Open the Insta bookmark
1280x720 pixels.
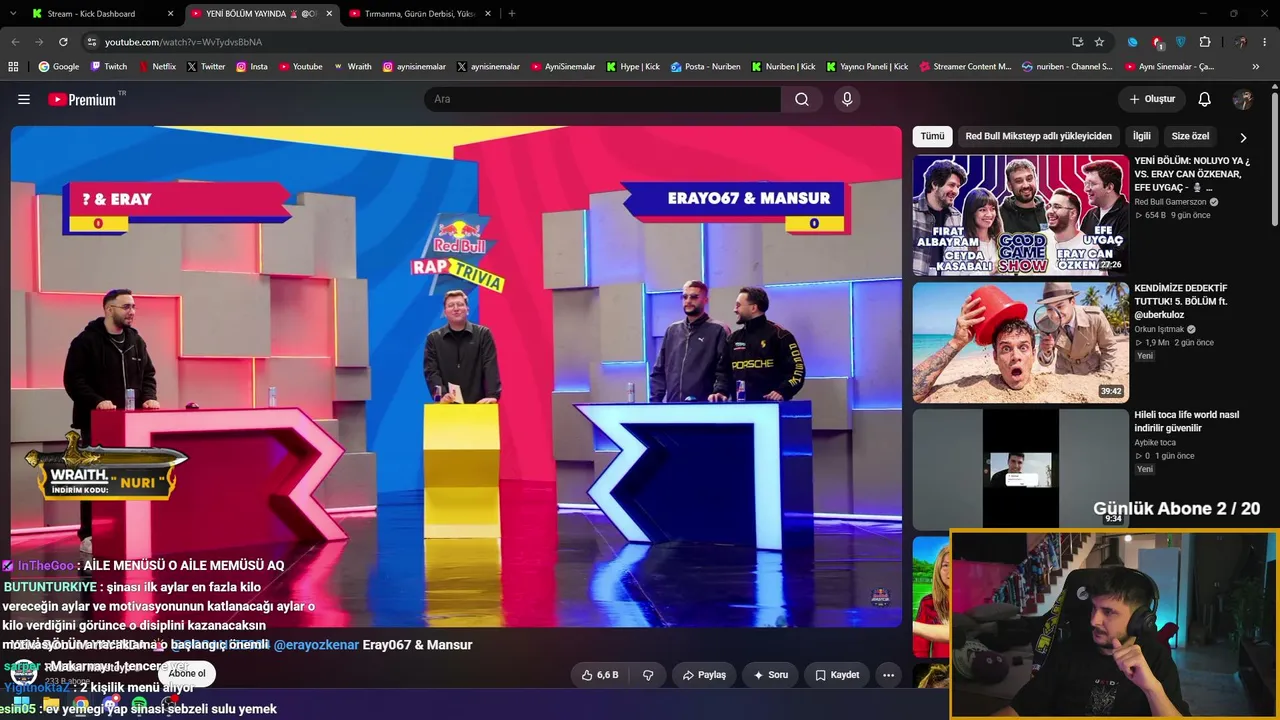[x=252, y=66]
